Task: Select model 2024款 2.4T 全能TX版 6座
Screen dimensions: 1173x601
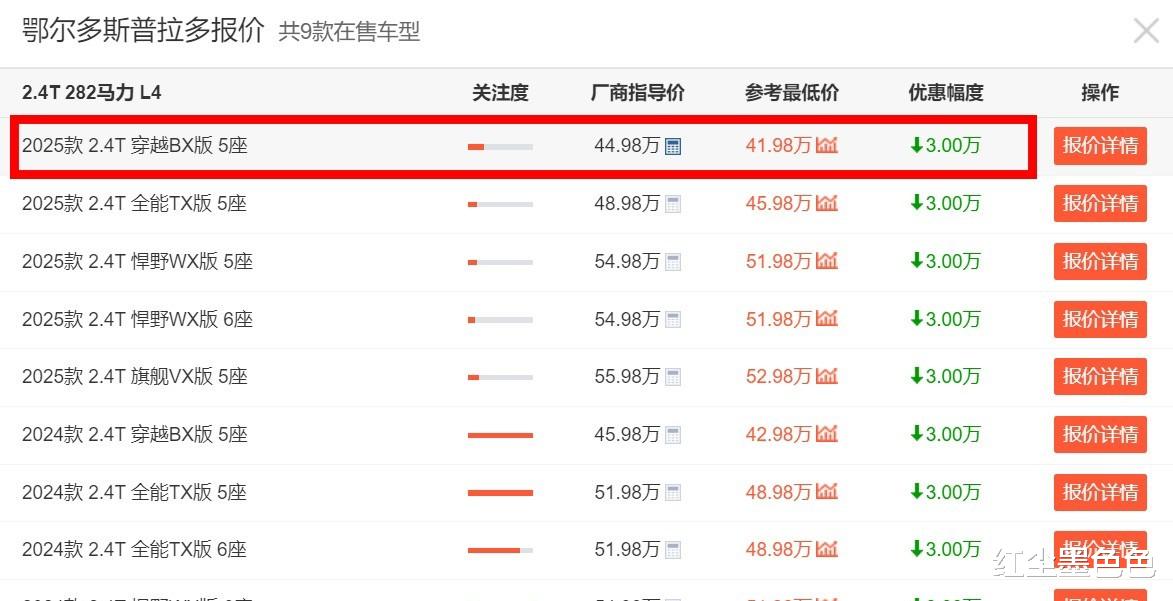Action: pyautogui.click(x=135, y=550)
